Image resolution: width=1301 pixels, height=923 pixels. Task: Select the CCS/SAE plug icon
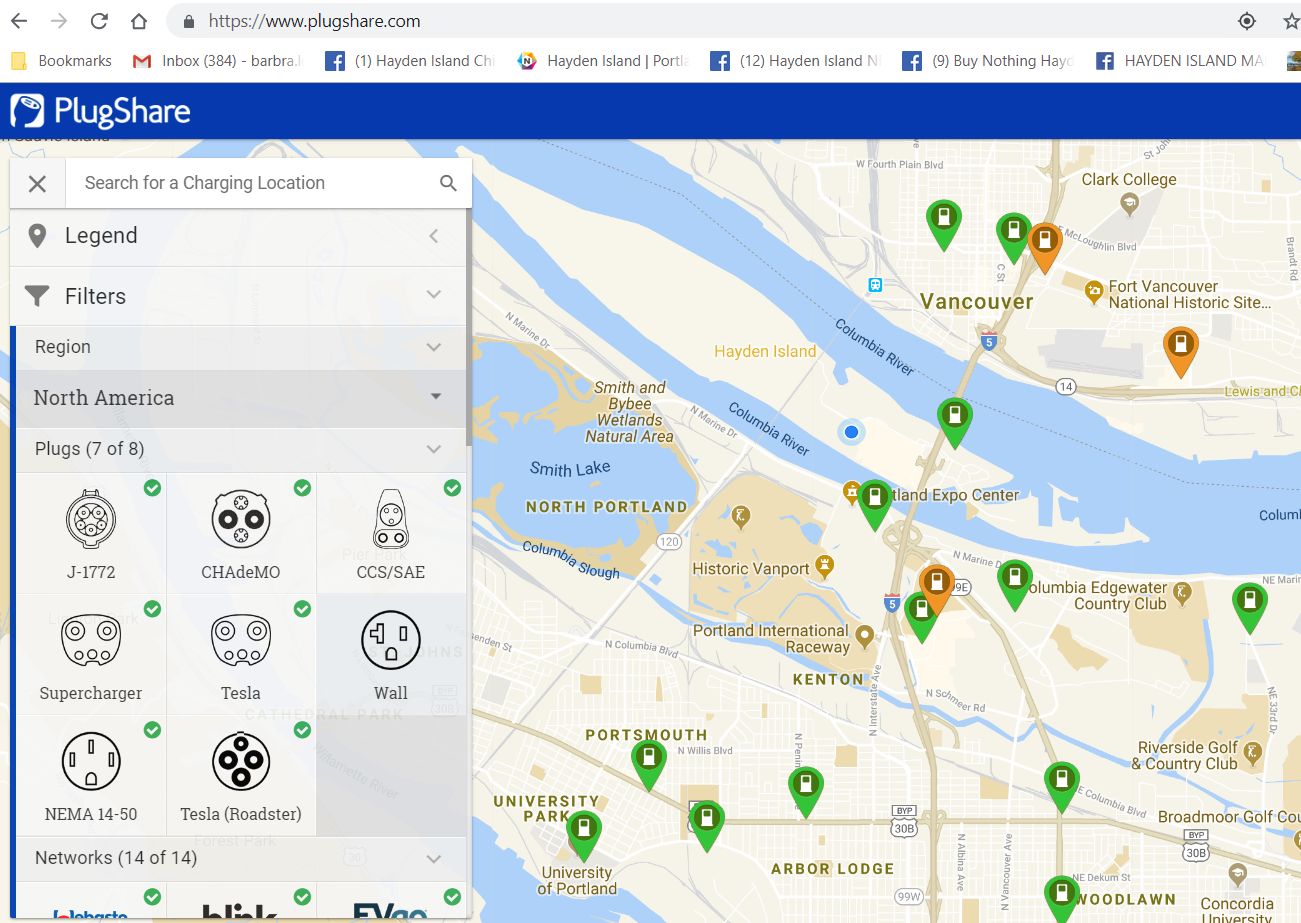[391, 520]
